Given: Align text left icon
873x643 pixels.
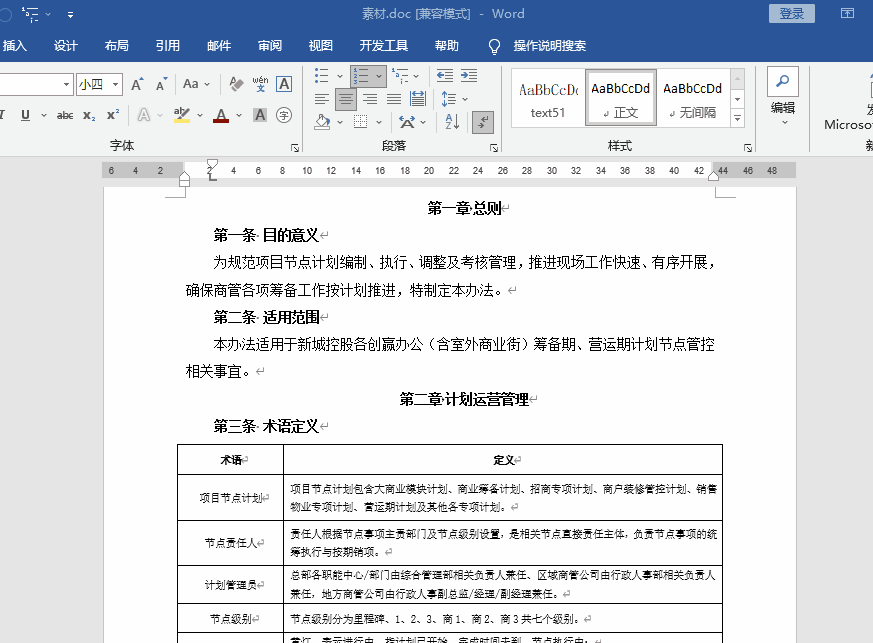Looking at the screenshot, I should [321, 100].
